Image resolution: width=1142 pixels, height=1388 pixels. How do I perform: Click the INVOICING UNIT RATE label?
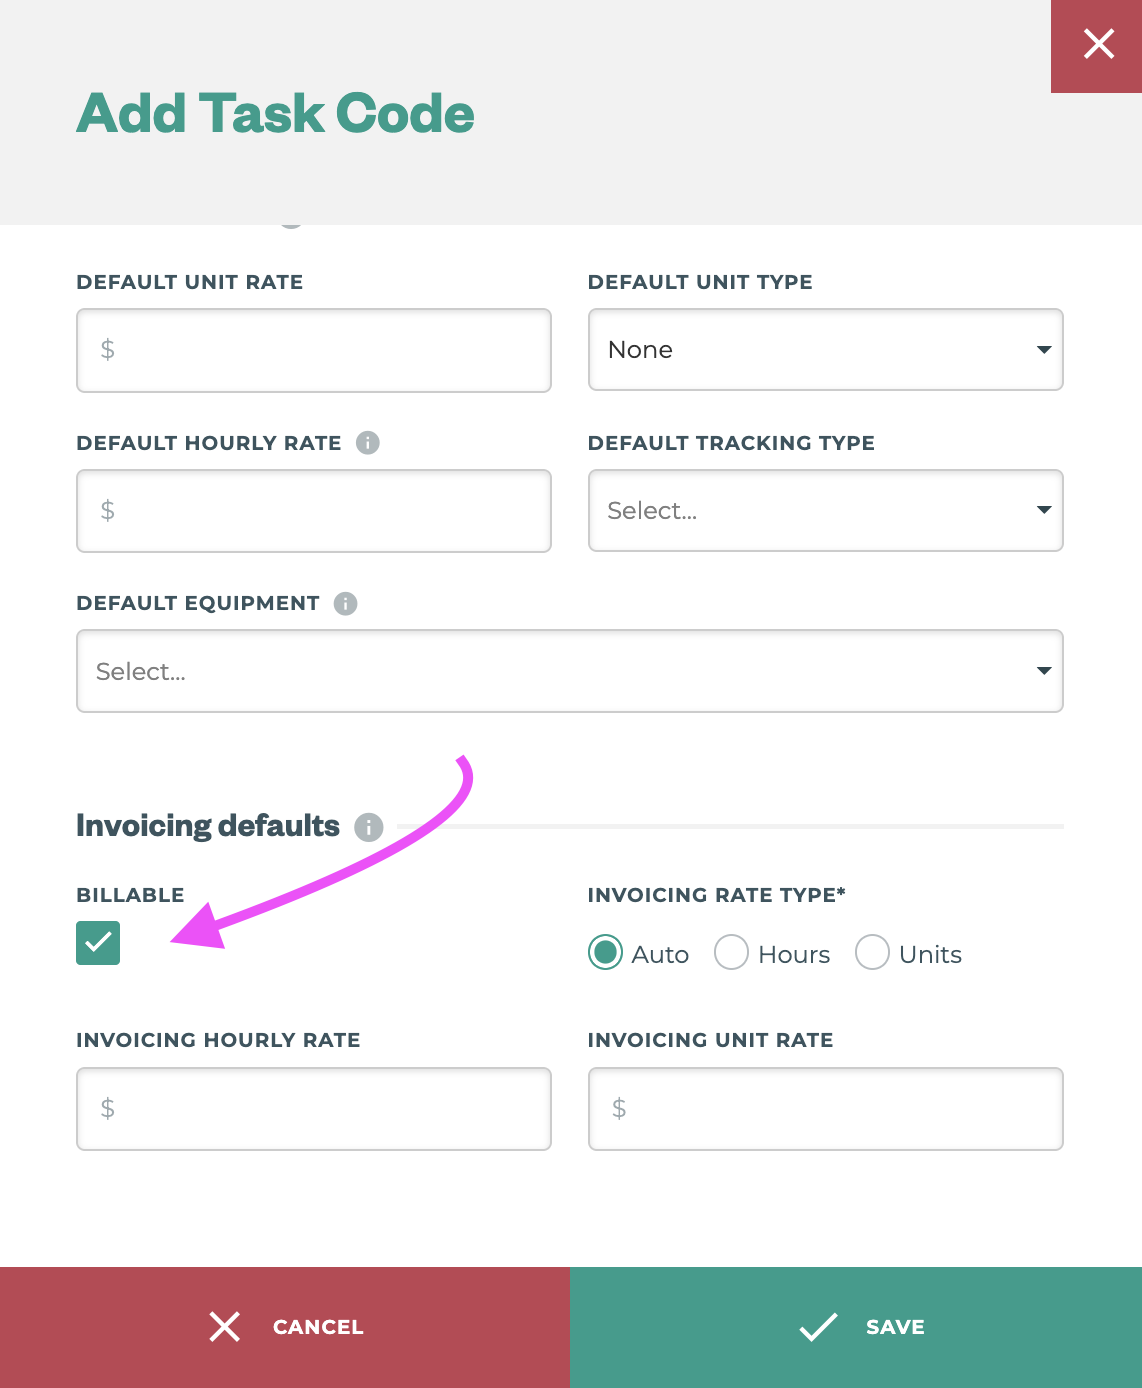[710, 1040]
